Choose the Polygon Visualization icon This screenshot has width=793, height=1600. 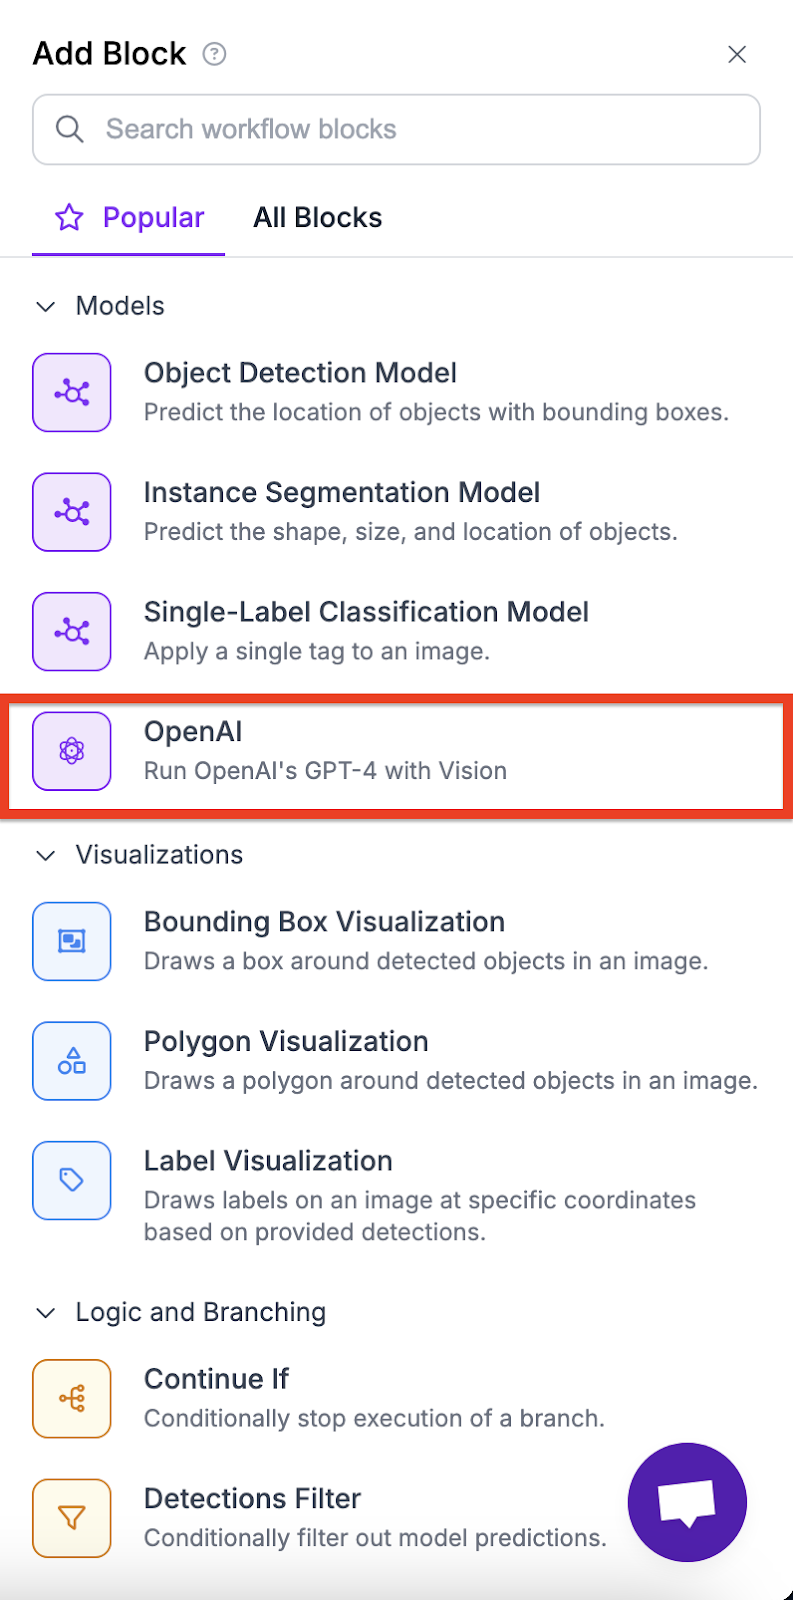[x=72, y=1061]
